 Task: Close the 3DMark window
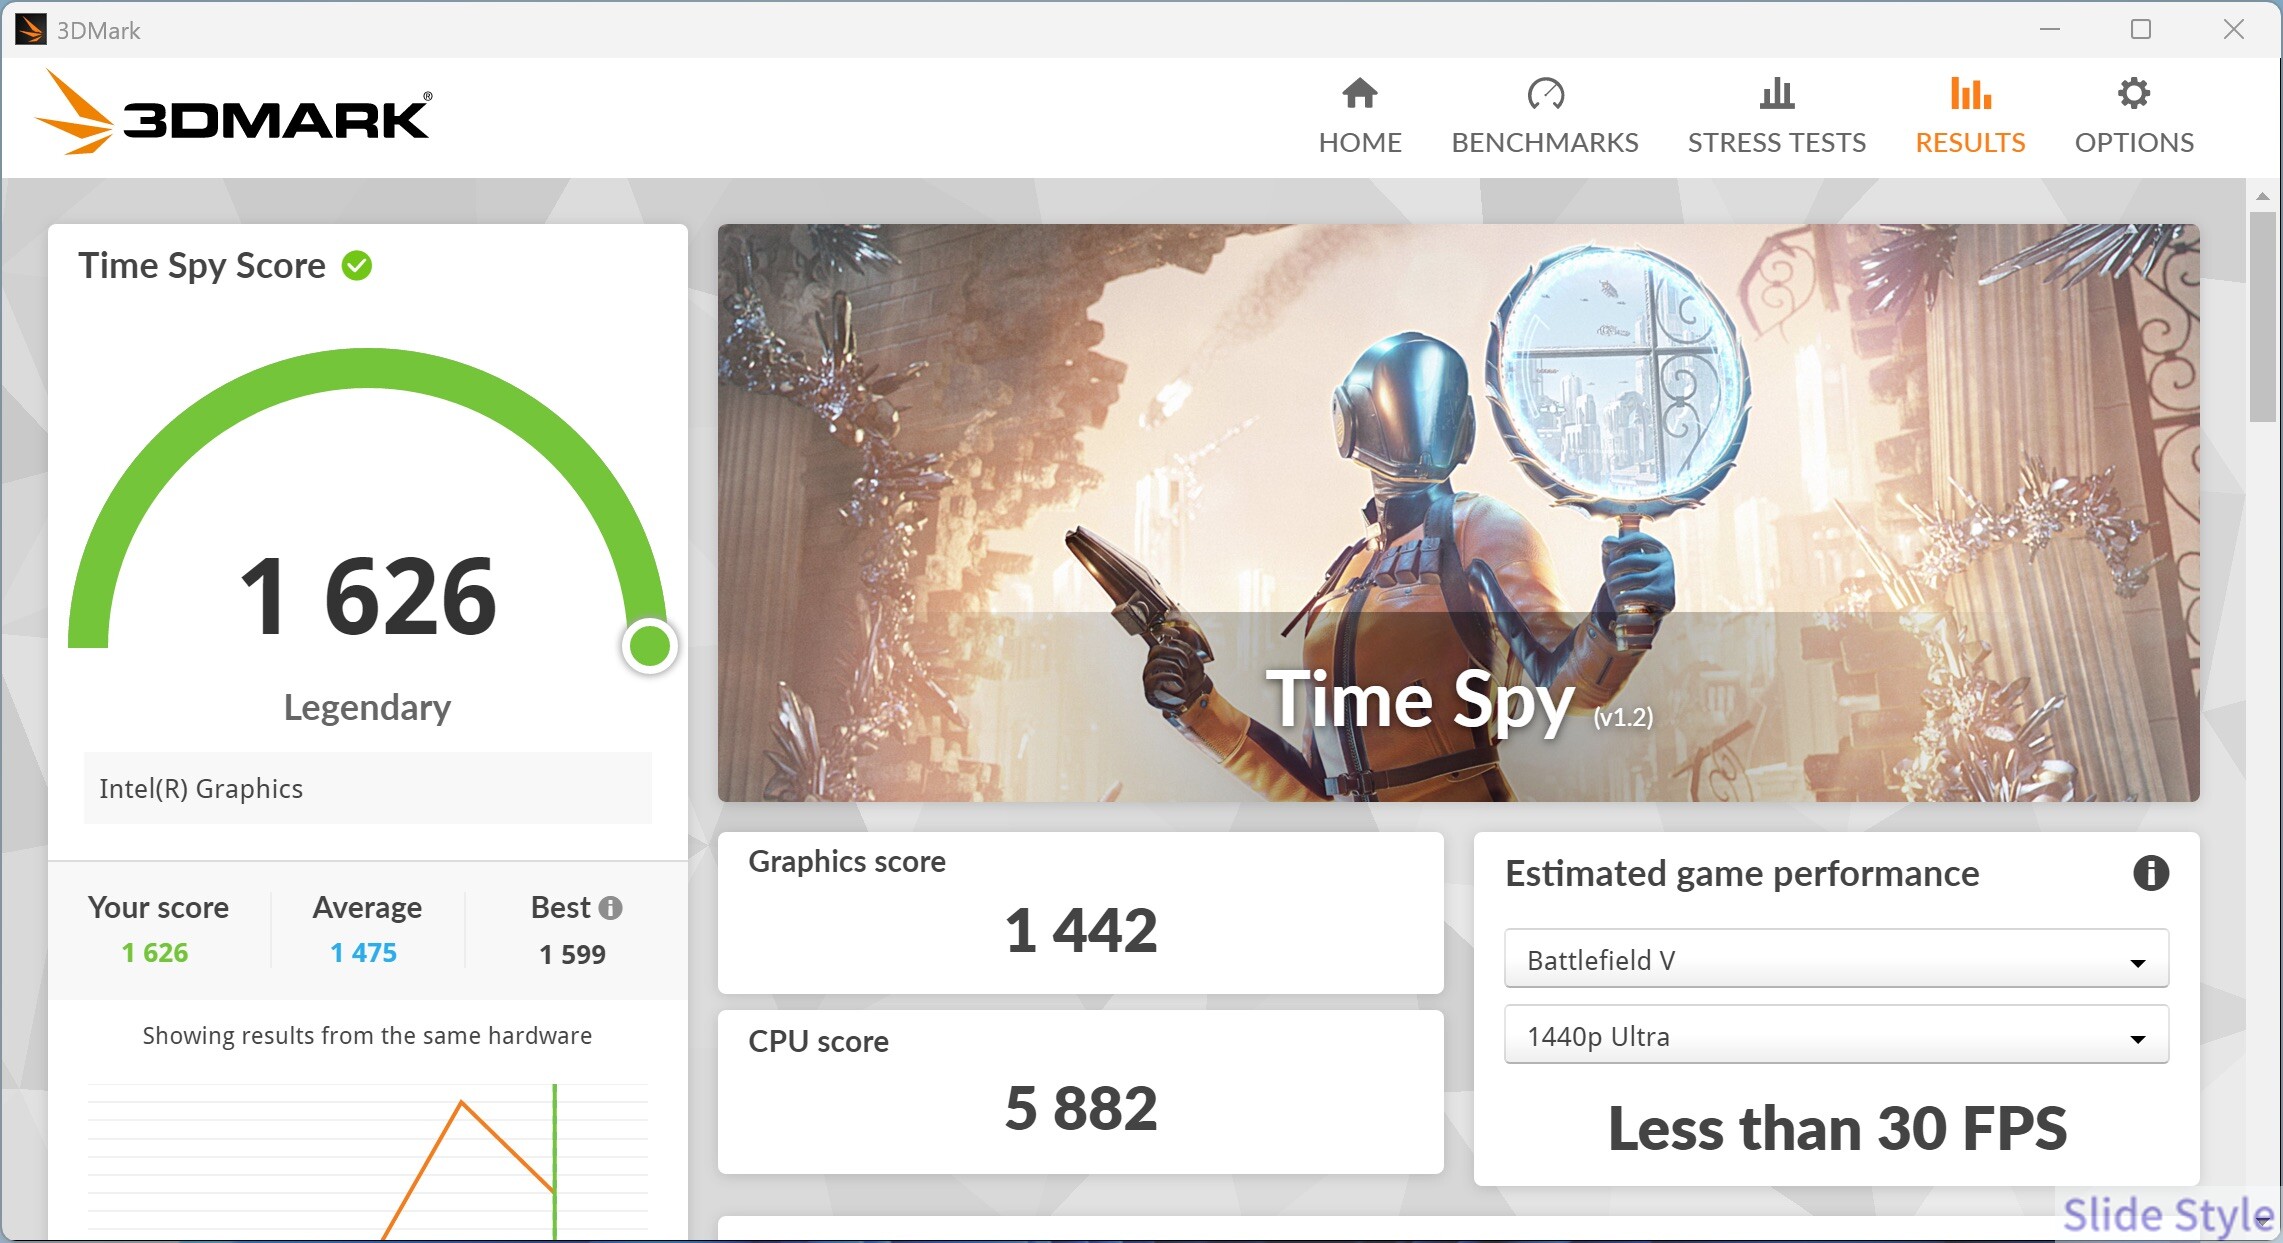click(x=2234, y=30)
